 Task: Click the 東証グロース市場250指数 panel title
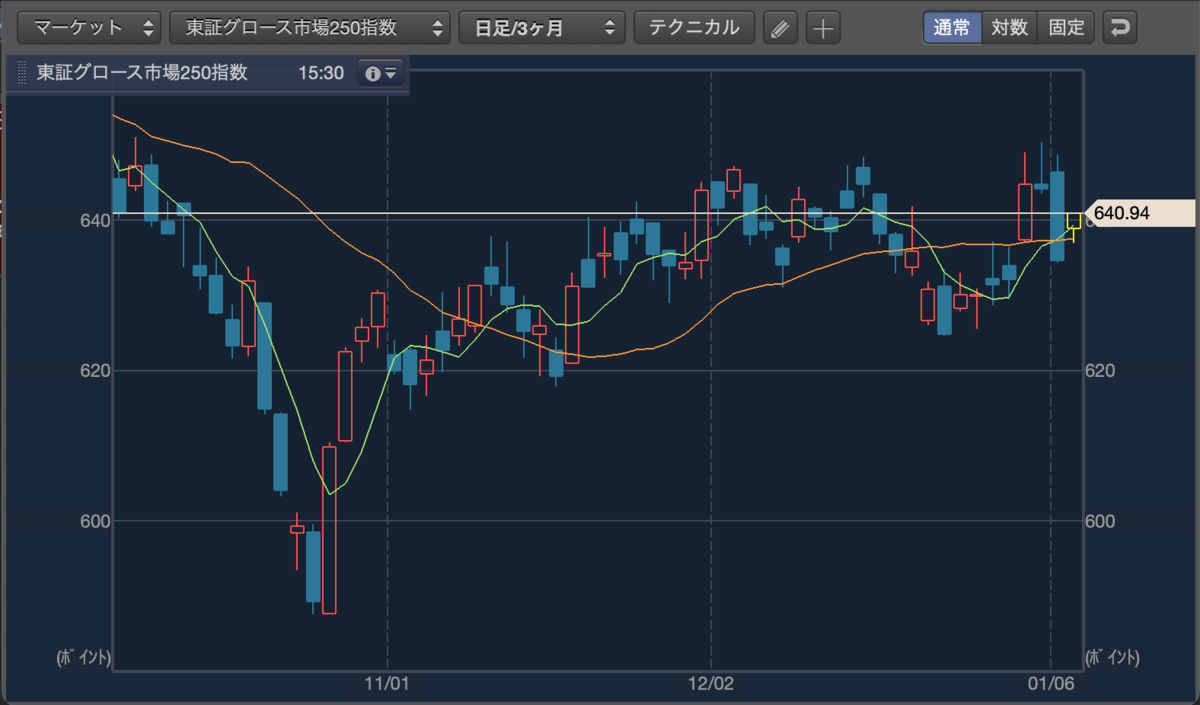[x=142, y=73]
